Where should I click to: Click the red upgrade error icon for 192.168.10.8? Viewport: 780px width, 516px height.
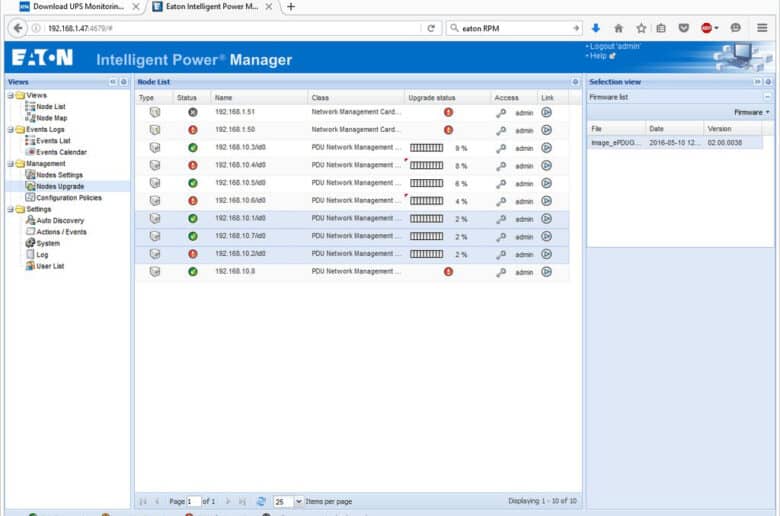click(x=448, y=272)
